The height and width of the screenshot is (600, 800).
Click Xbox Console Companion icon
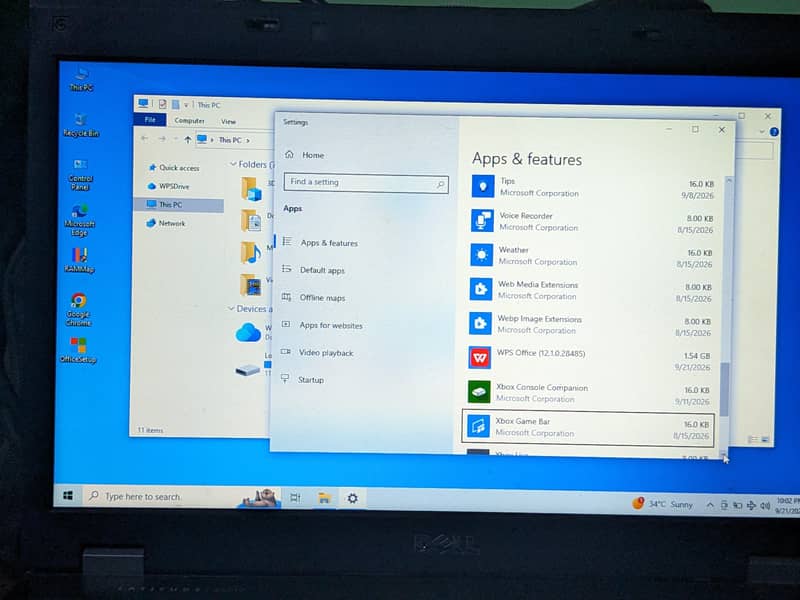tap(479, 392)
